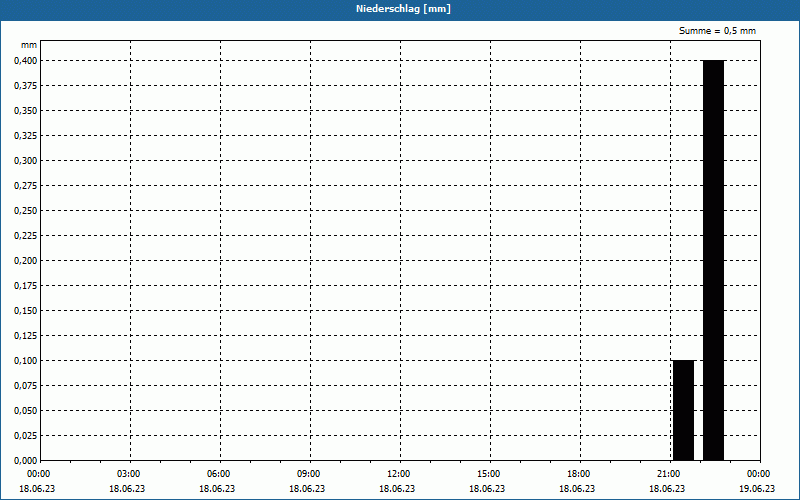Screen dimensions: 800x500
Task: Click the 18:00 time label
Action: click(579, 474)
